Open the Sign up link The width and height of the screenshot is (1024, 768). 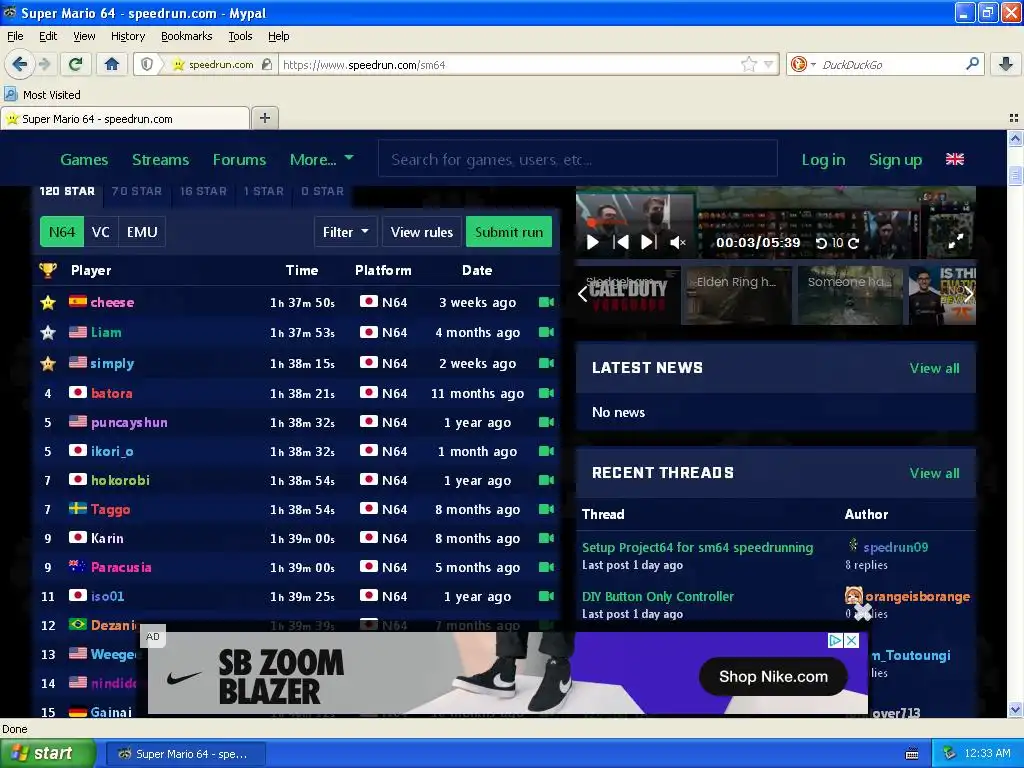(895, 159)
